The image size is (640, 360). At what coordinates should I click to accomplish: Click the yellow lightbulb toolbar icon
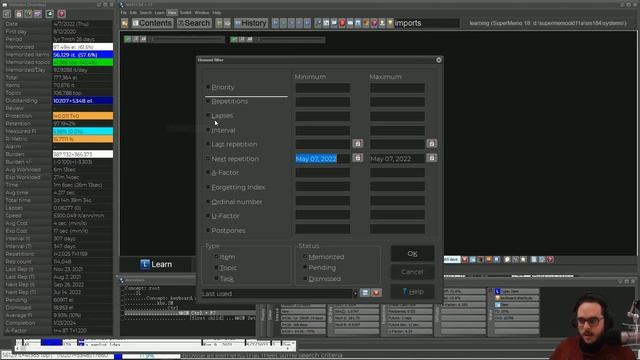pos(390,23)
